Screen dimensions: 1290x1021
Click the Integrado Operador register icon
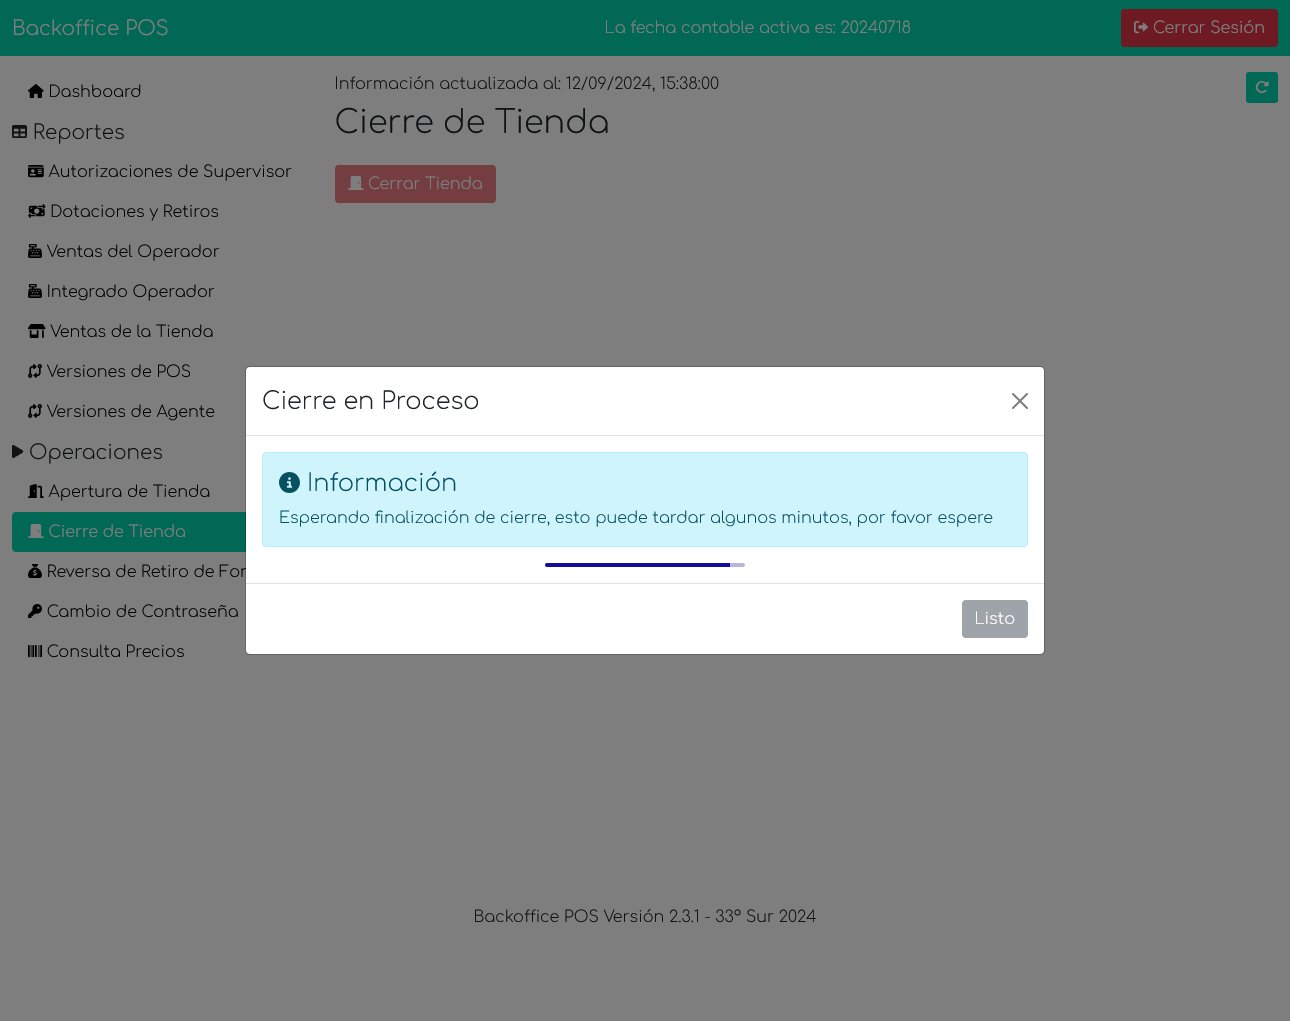(35, 291)
